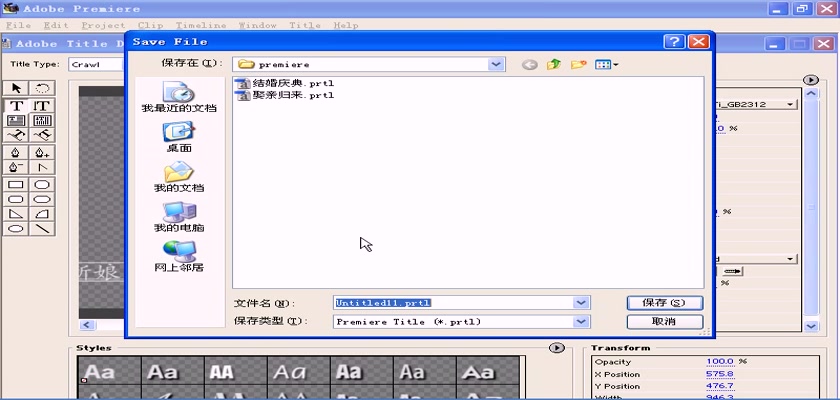Click the Save File help question button
This screenshot has width=840, height=400.
674,42
